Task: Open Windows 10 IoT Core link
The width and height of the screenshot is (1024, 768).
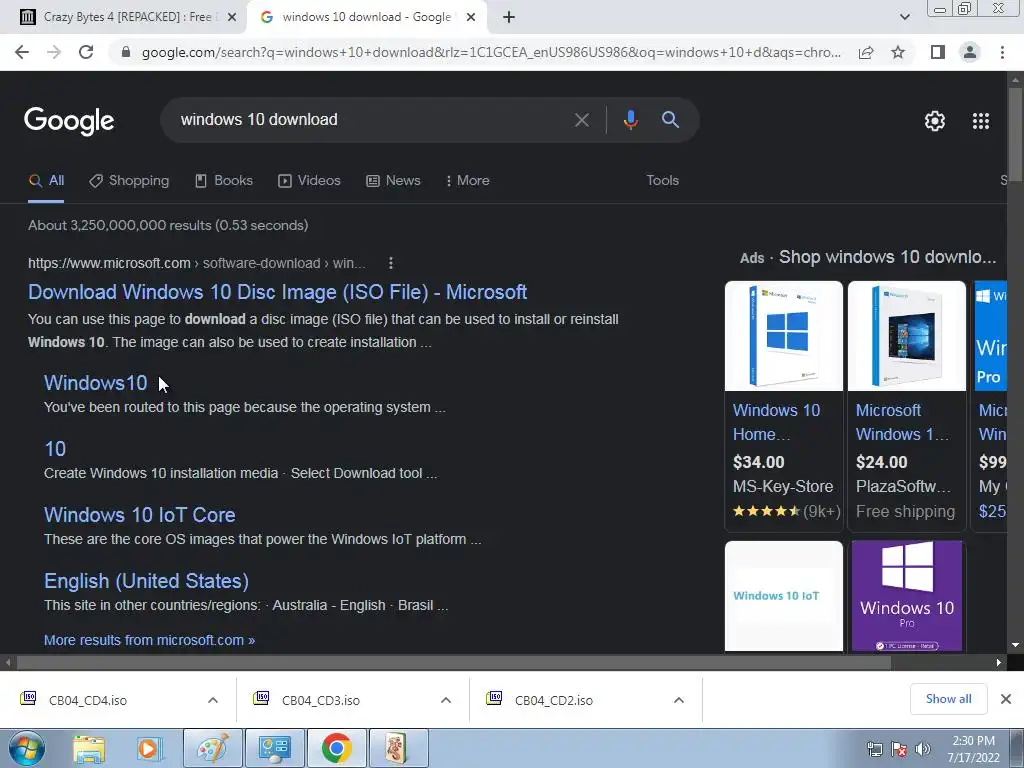Action: tap(140, 515)
